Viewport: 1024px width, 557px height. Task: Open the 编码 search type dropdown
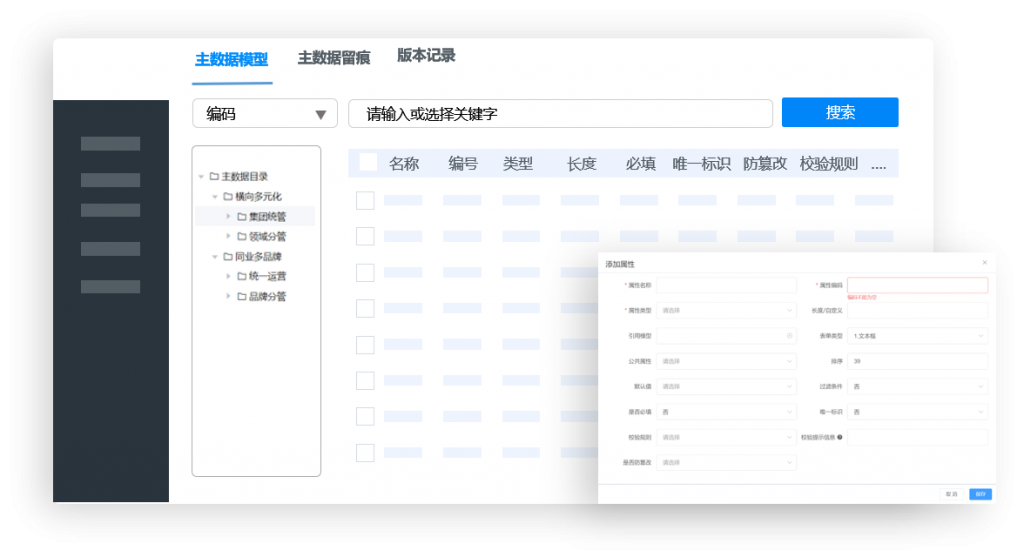265,114
